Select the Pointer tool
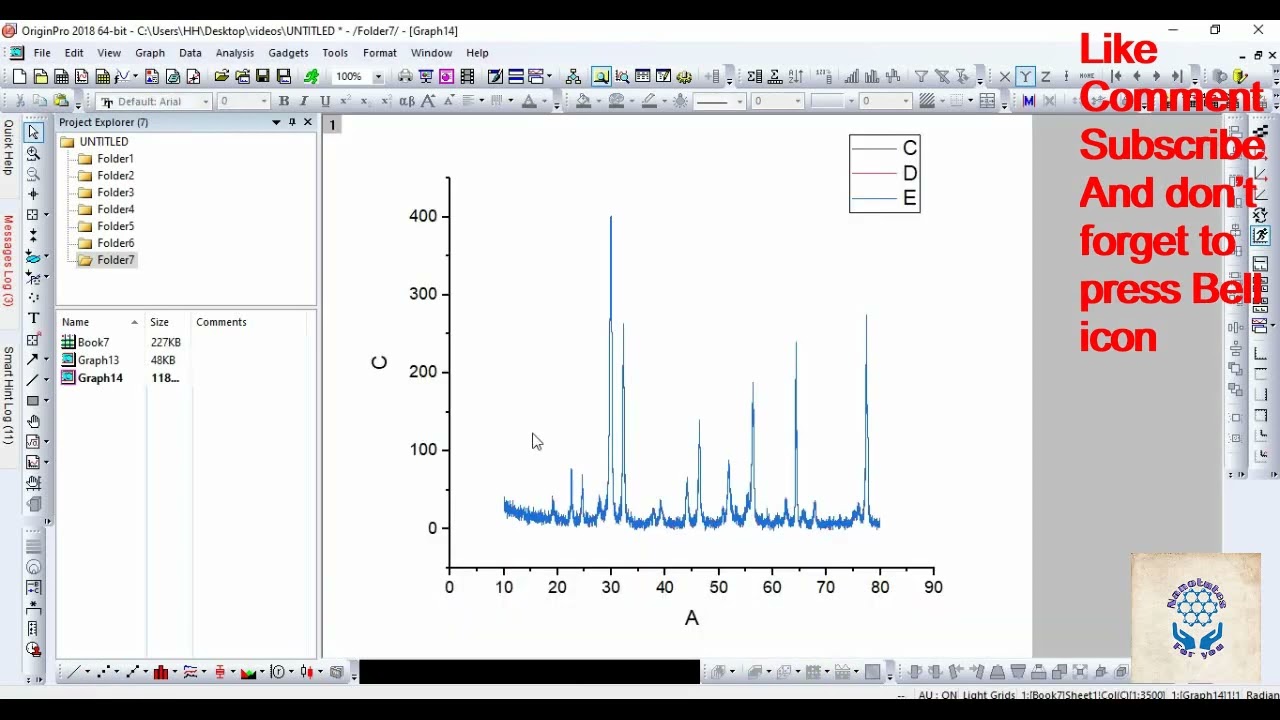 pyautogui.click(x=33, y=132)
